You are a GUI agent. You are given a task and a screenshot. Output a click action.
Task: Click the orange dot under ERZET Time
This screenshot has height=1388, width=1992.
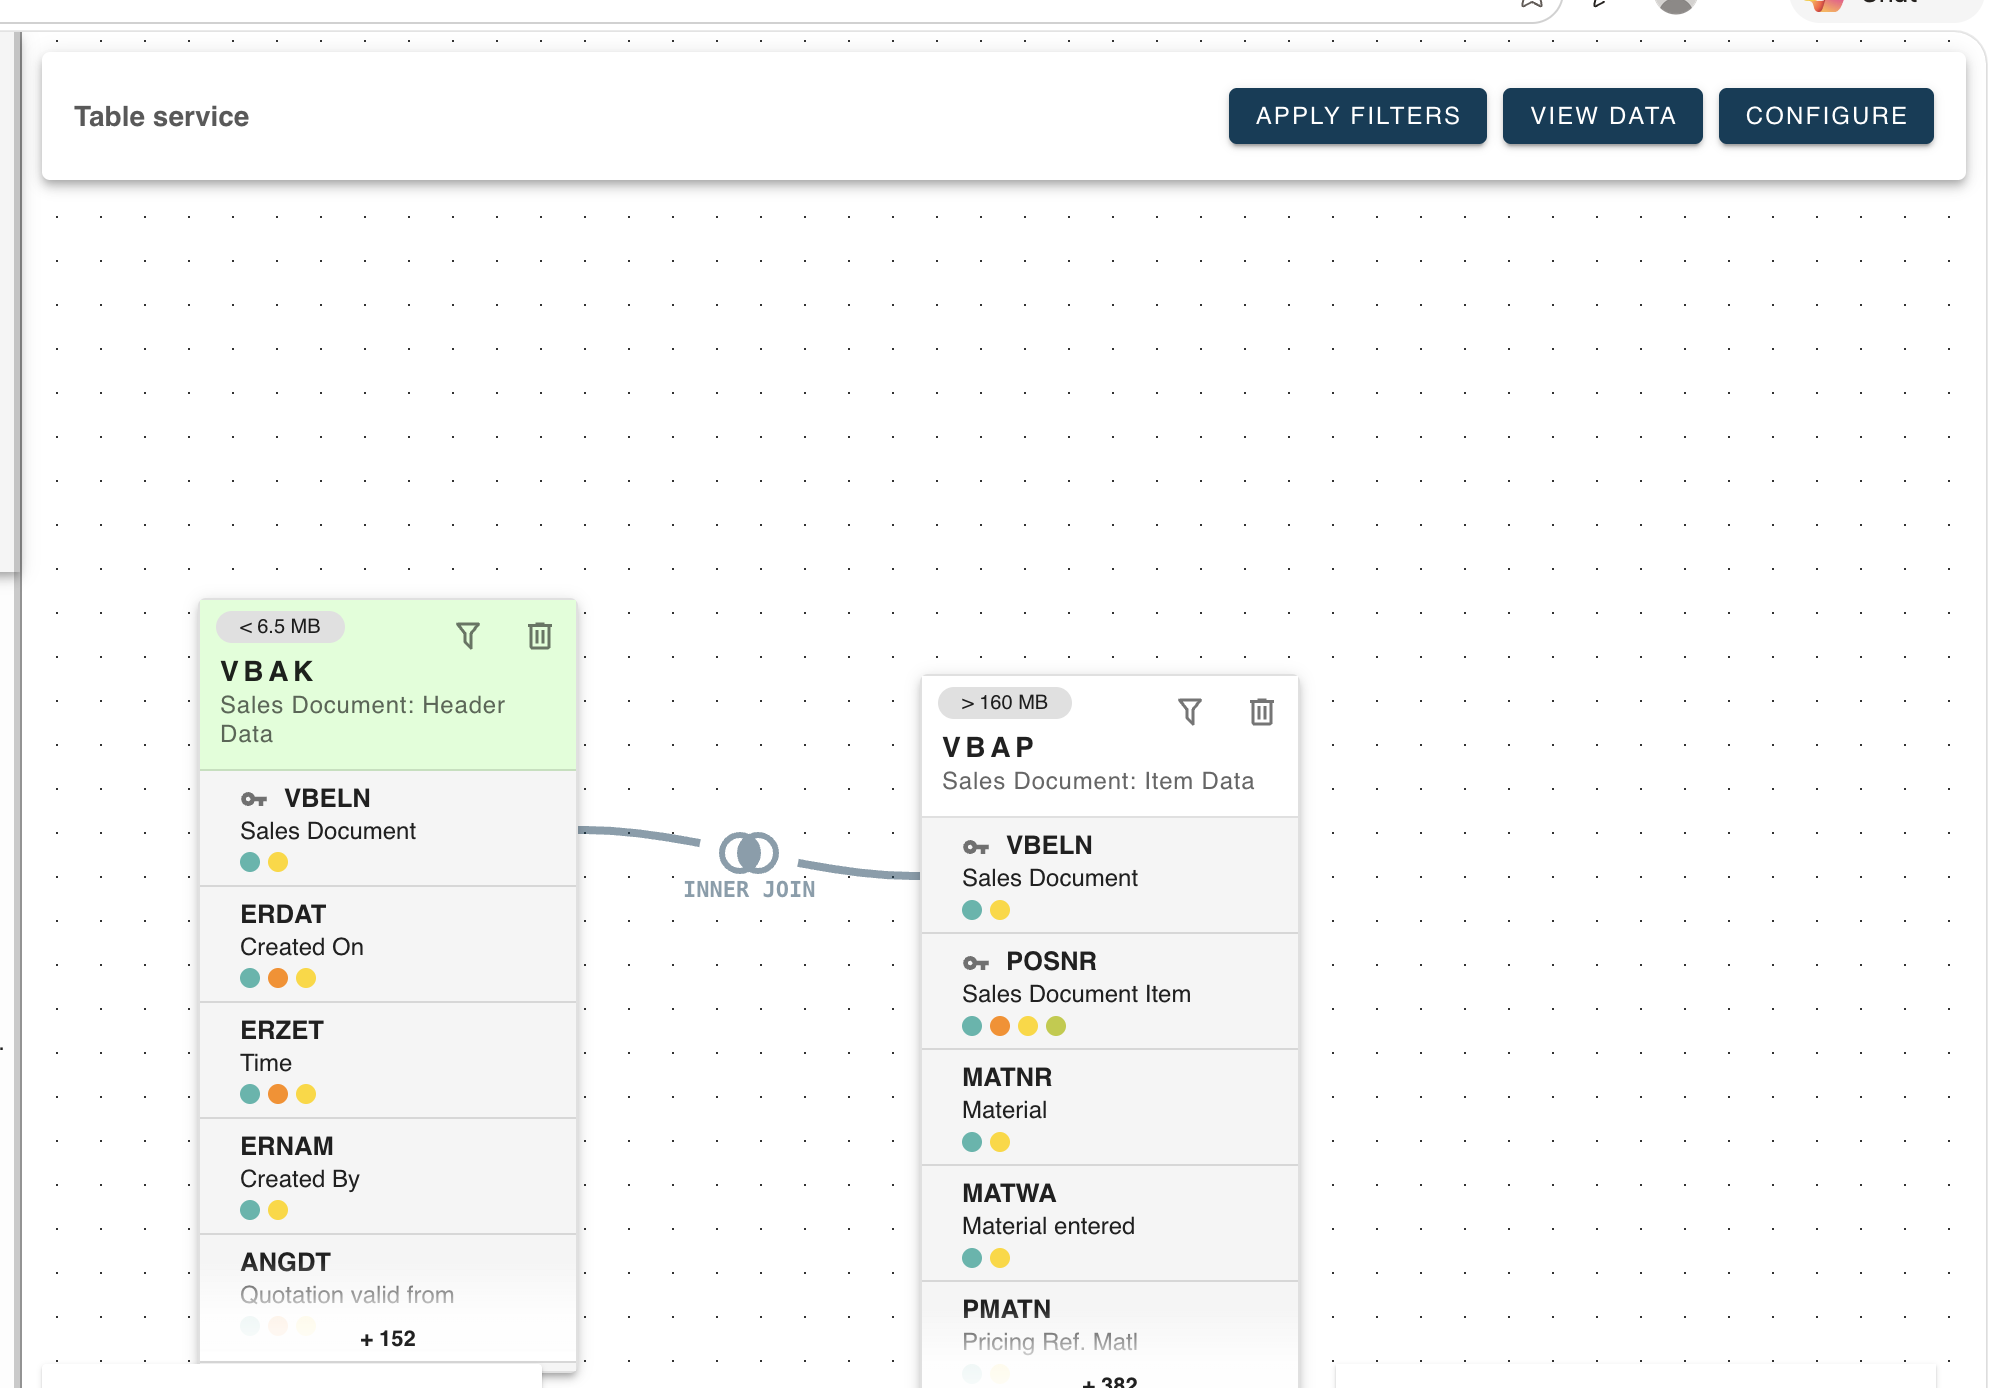pyautogui.click(x=278, y=1094)
